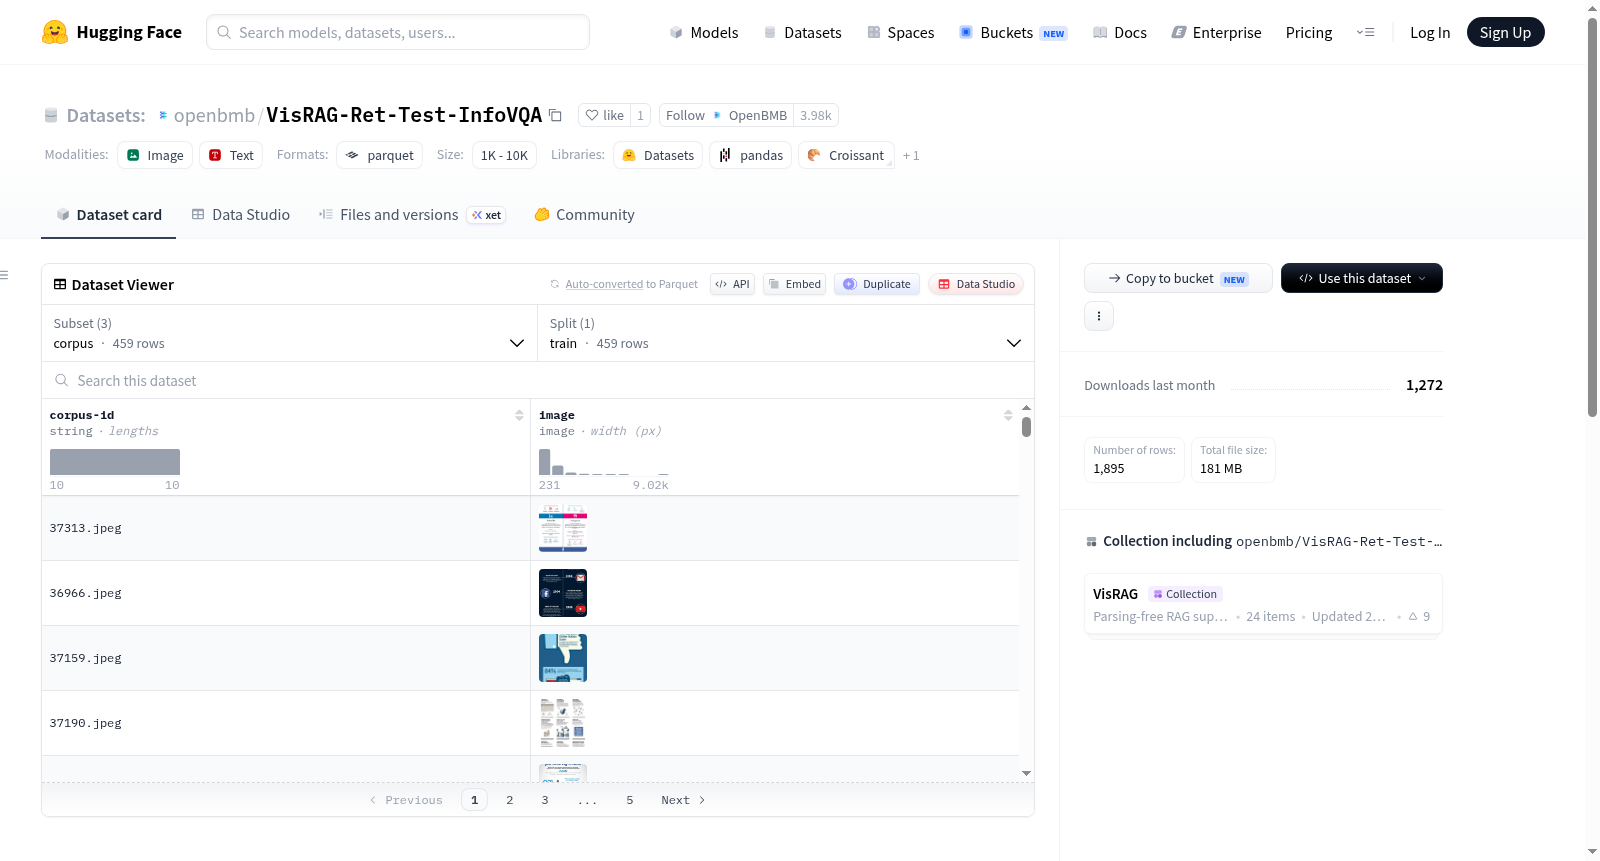This screenshot has height=861, width=1600.
Task: Click the Duplicate button
Action: click(x=876, y=284)
